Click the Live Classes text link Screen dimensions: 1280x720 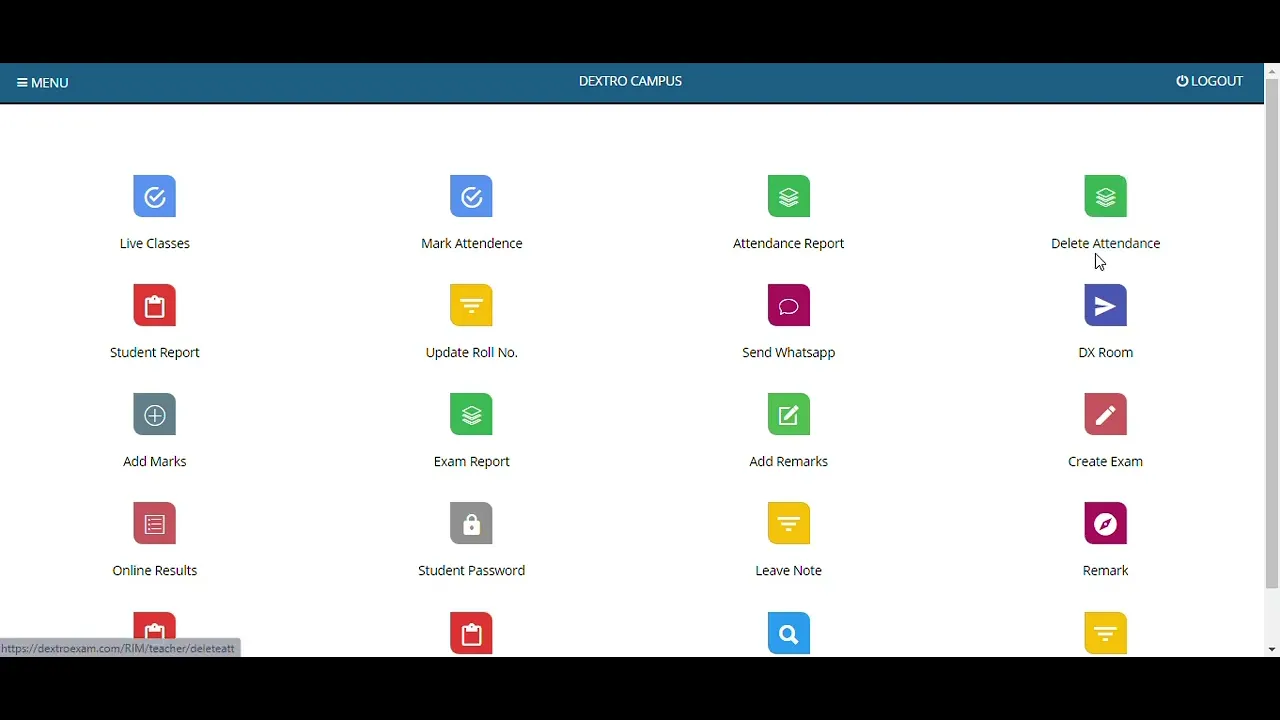[155, 243]
